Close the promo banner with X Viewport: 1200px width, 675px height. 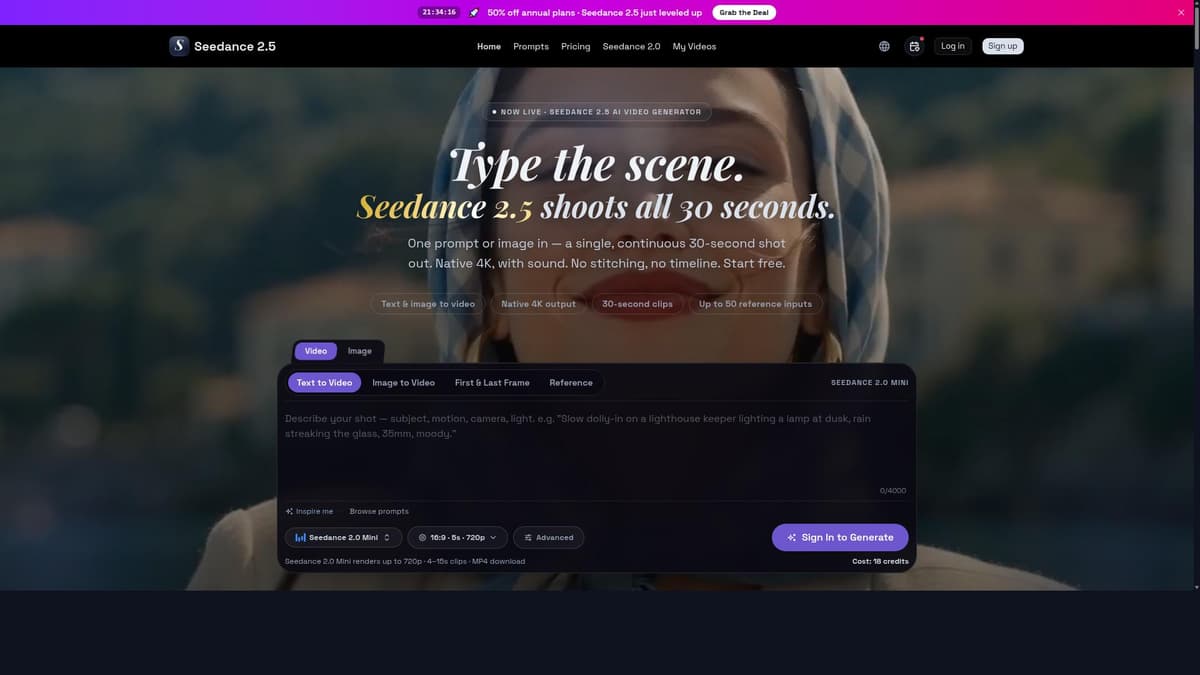click(x=1181, y=12)
